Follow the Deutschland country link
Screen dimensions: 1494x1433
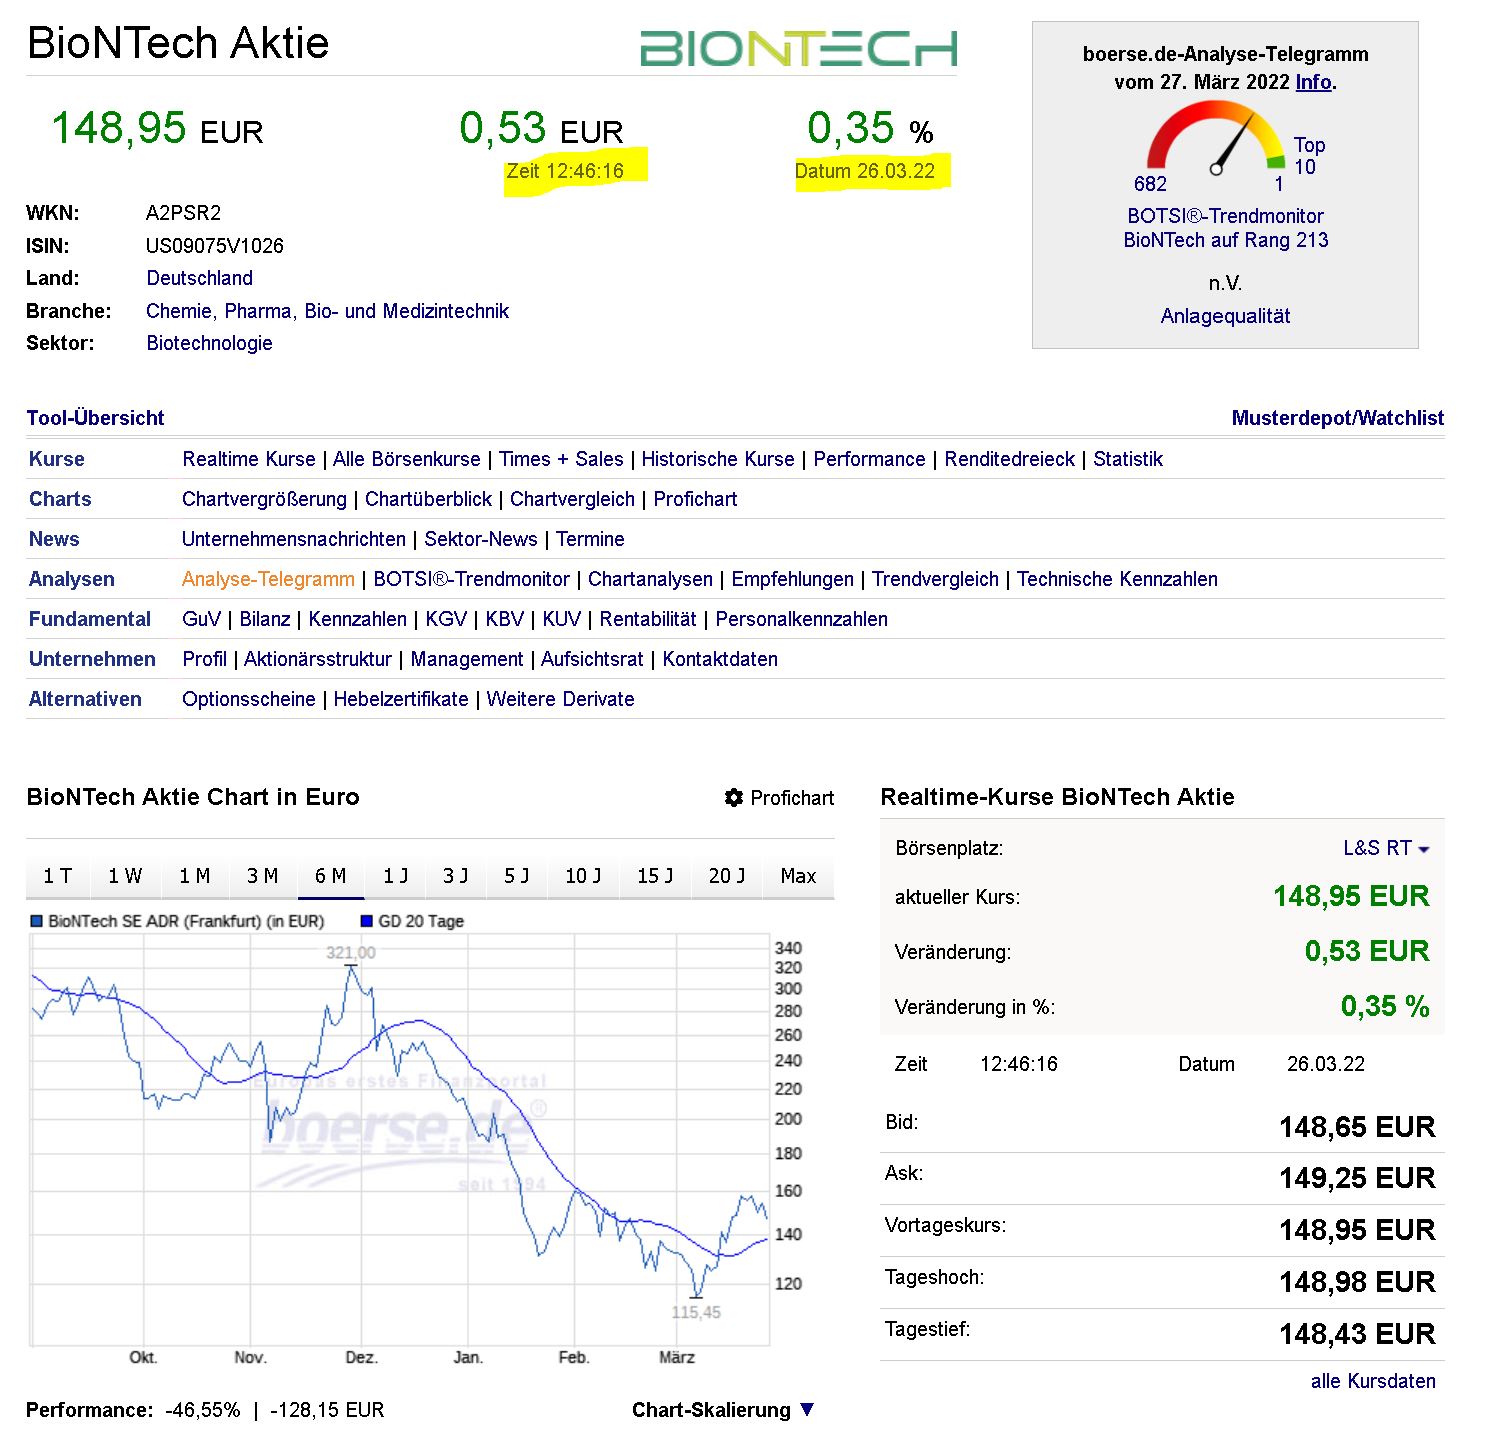[199, 278]
